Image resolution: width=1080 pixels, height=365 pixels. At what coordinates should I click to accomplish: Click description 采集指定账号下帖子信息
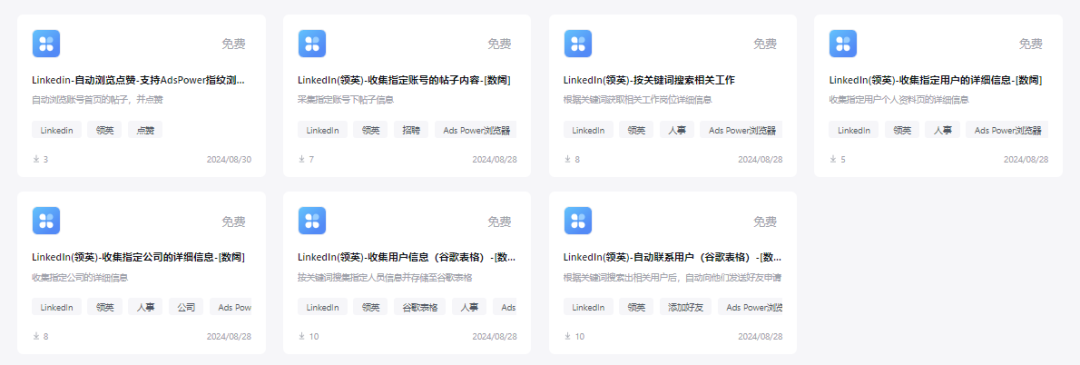point(346,100)
